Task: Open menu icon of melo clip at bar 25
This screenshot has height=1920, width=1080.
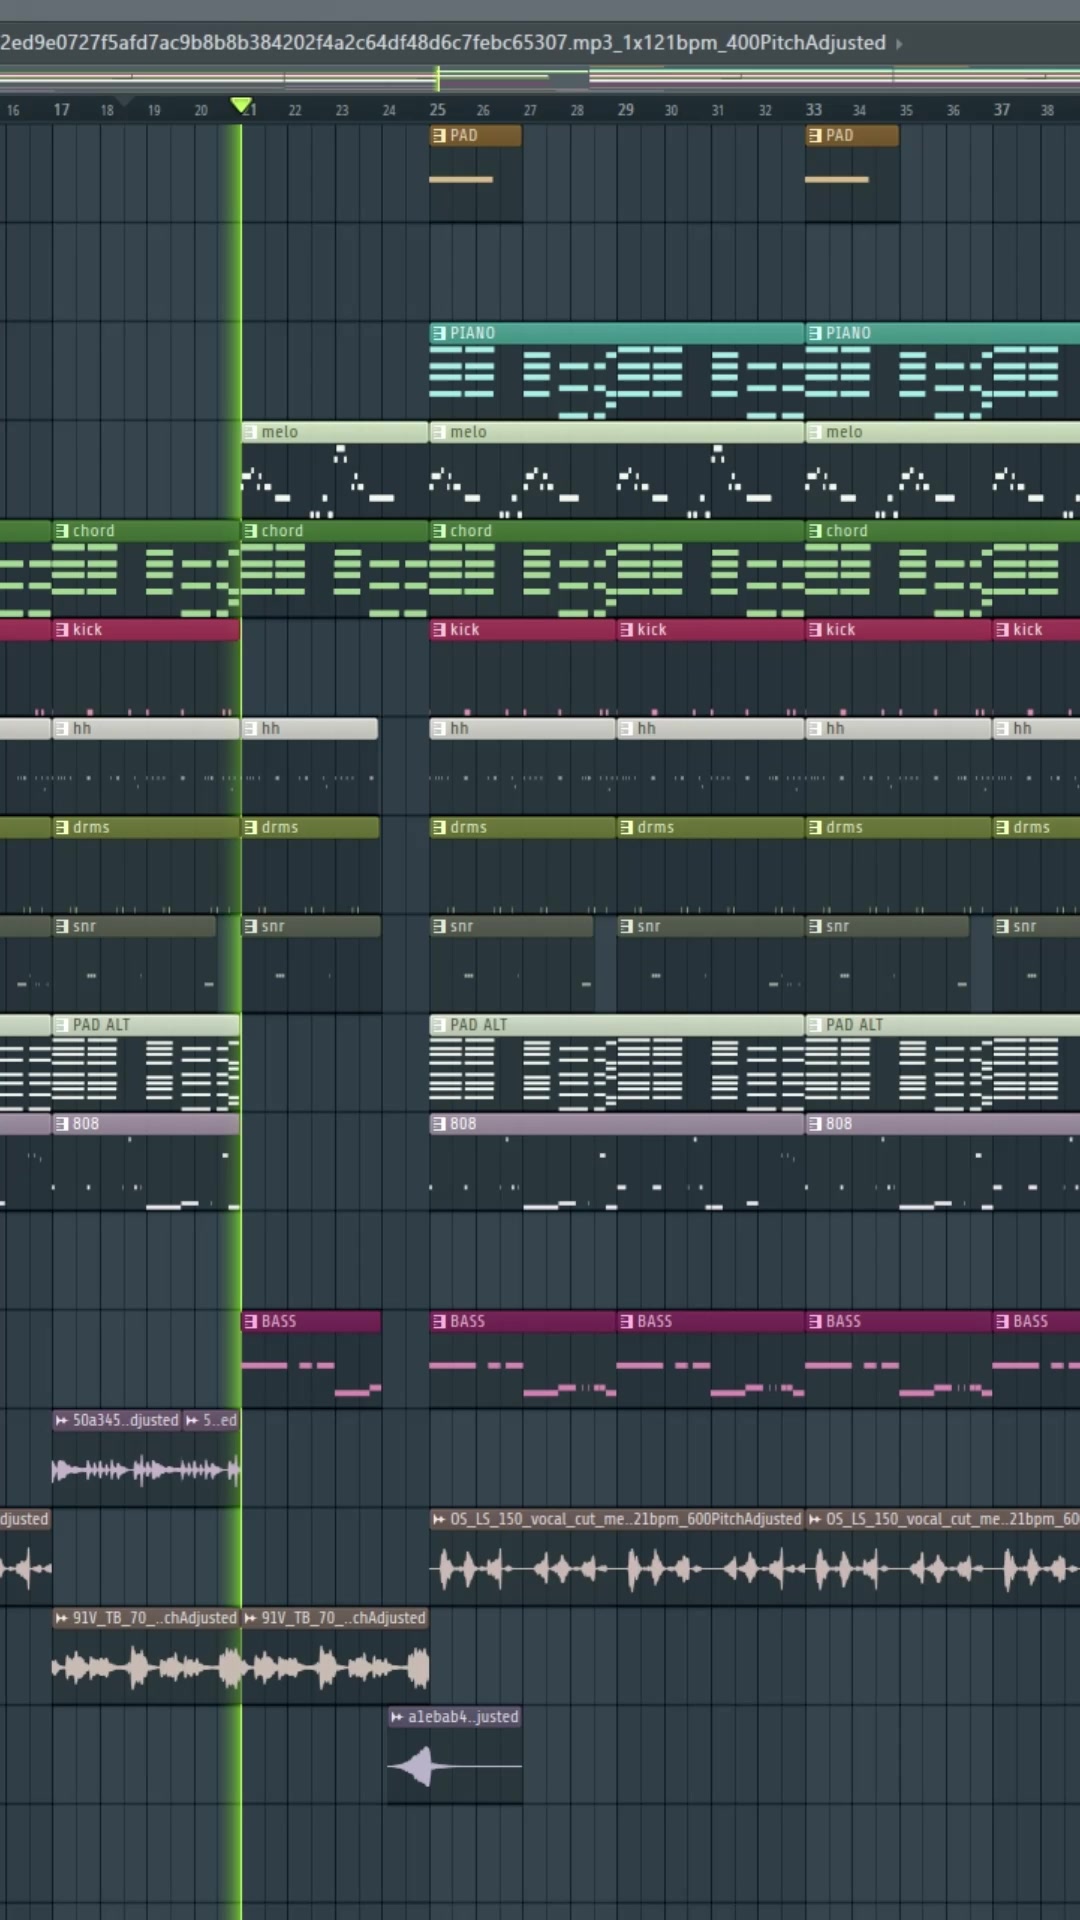Action: pos(439,432)
